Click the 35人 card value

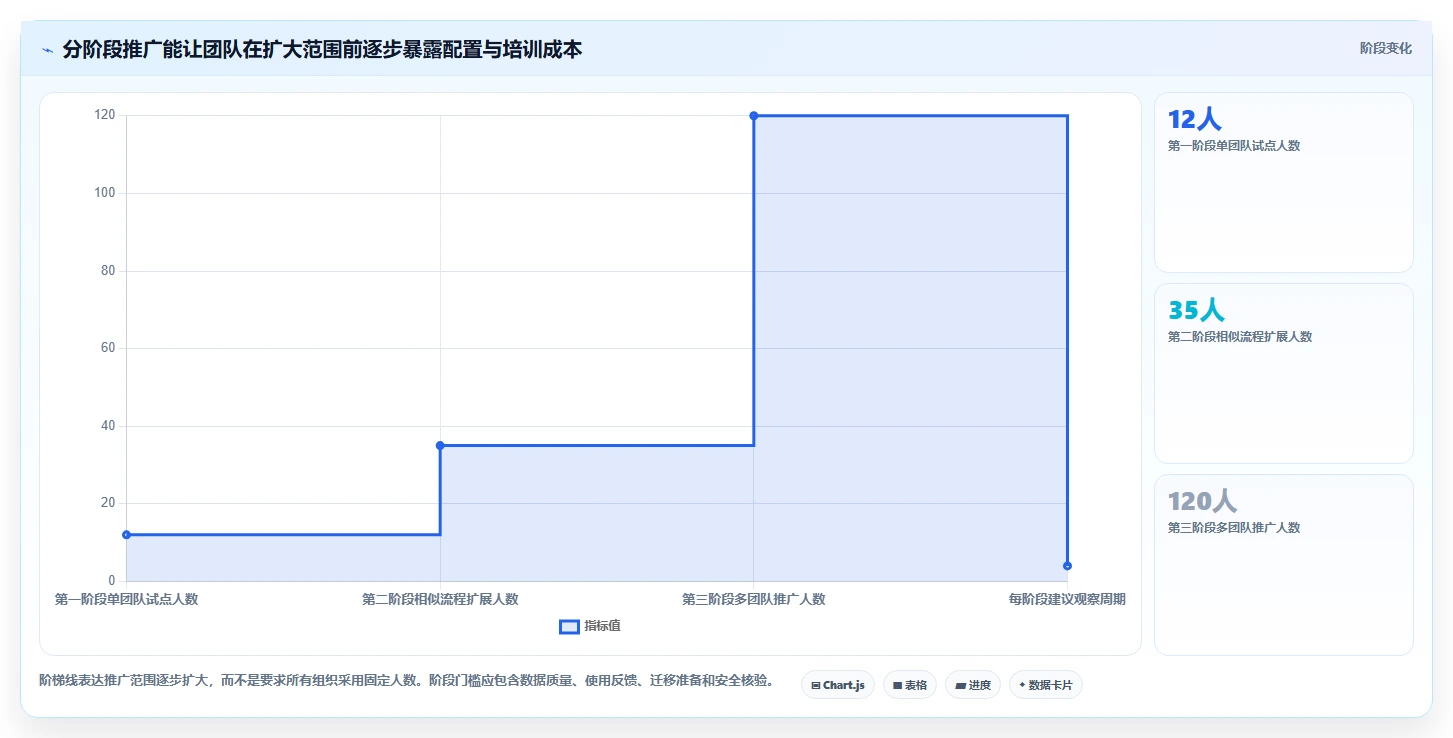pyautogui.click(x=1196, y=311)
